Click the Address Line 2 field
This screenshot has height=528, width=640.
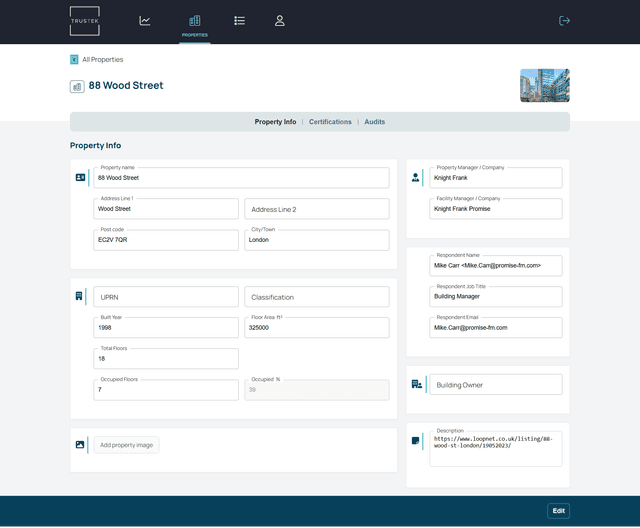click(317, 209)
